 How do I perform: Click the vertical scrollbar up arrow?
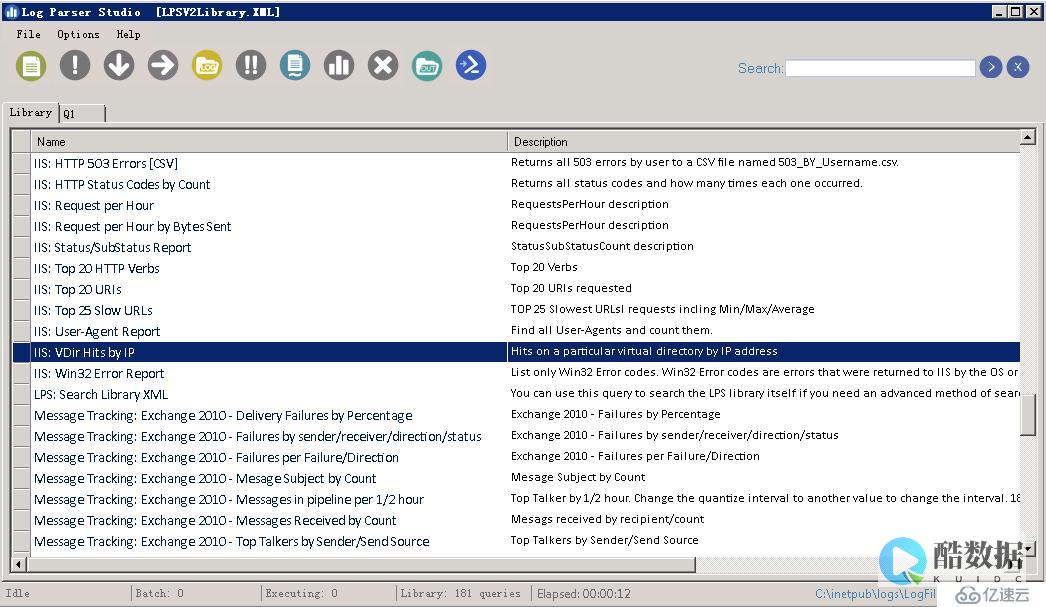coord(1027,137)
